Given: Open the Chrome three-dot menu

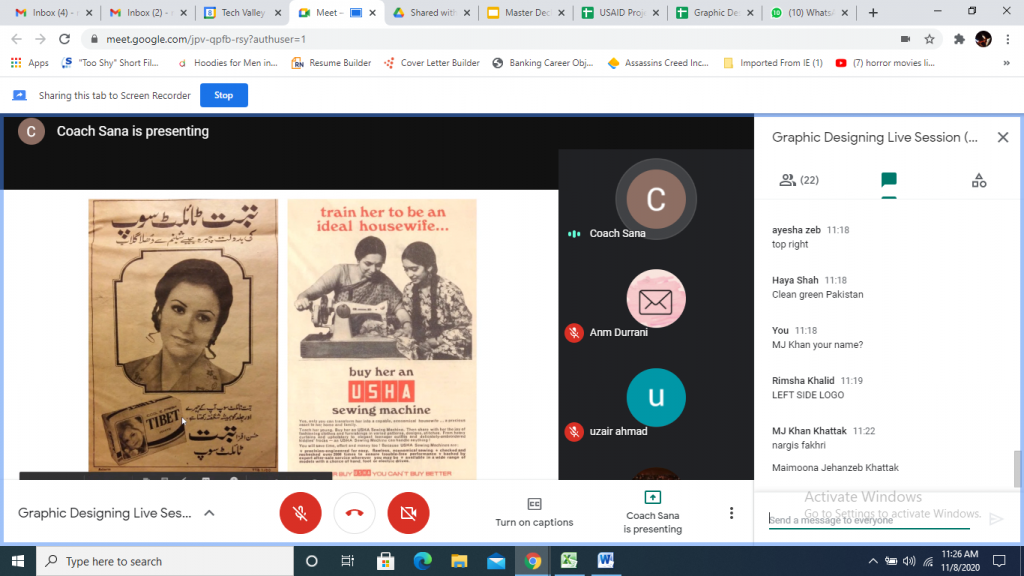Looking at the screenshot, I should pyautogui.click(x=1008, y=39).
